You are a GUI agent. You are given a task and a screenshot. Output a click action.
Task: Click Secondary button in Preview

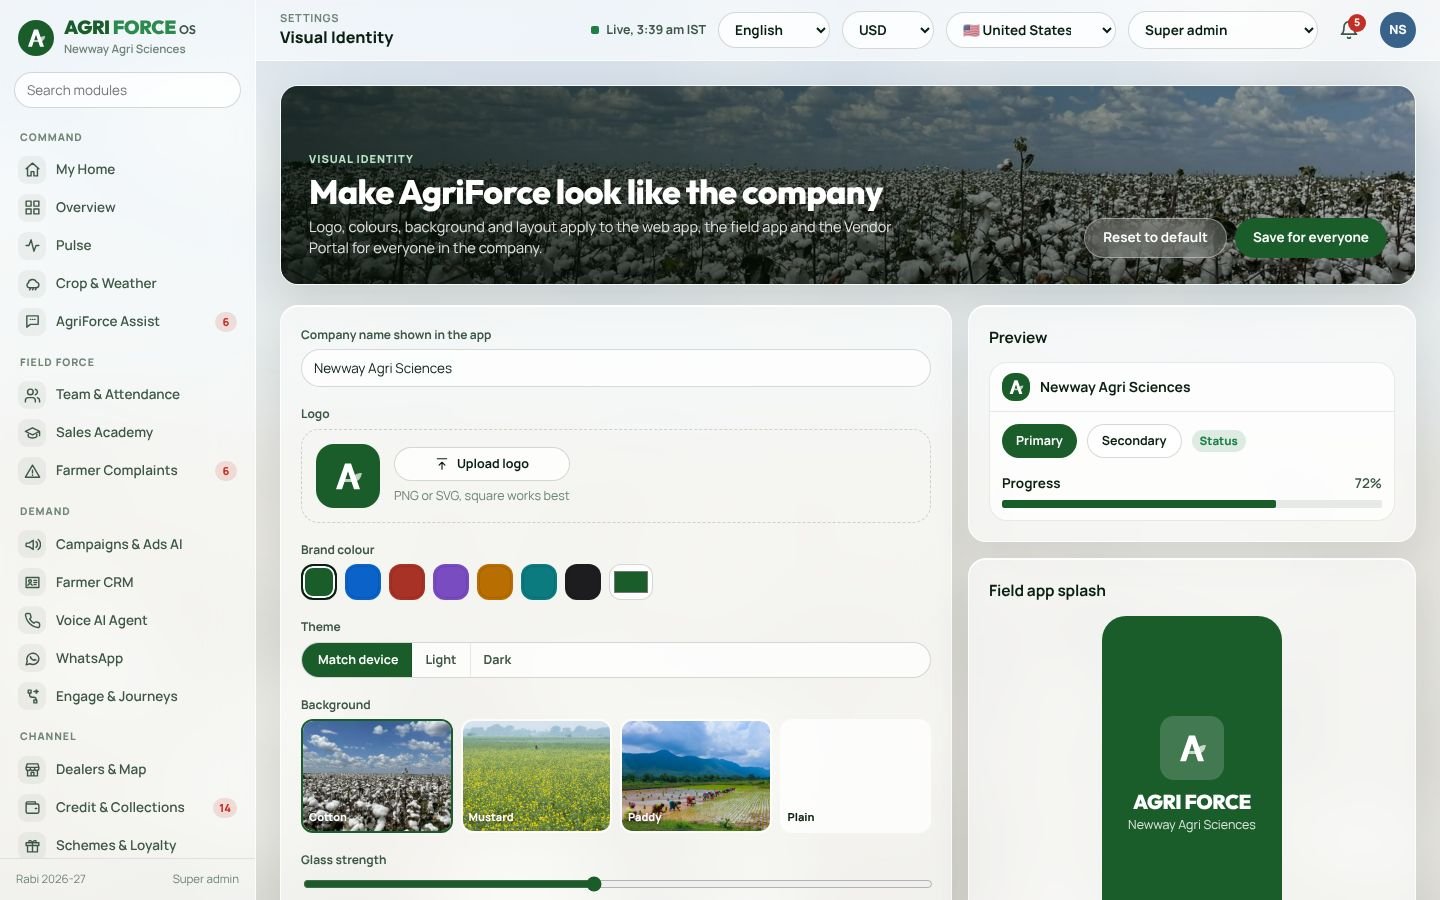tap(1134, 441)
